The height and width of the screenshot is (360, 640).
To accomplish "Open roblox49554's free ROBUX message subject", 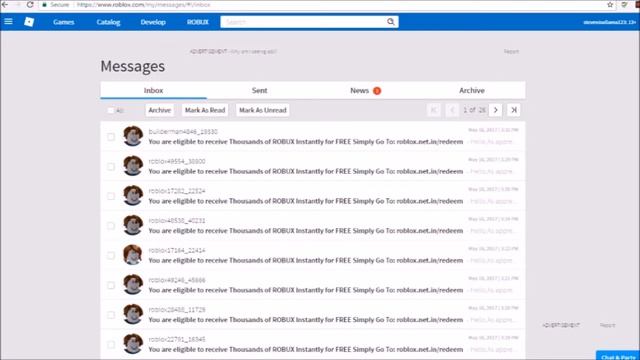I will coord(306,171).
